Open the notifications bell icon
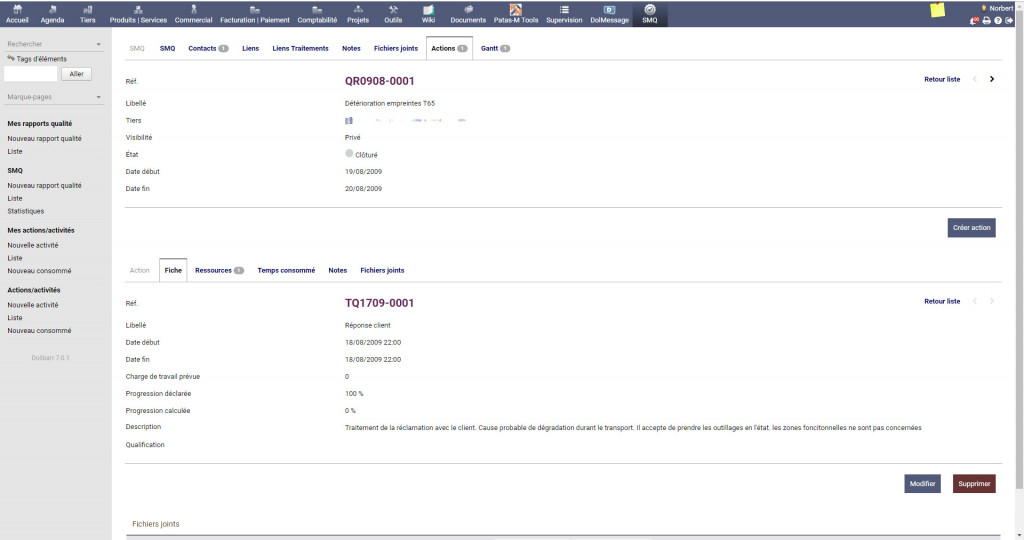The width and height of the screenshot is (1024, 540). (x=974, y=20)
